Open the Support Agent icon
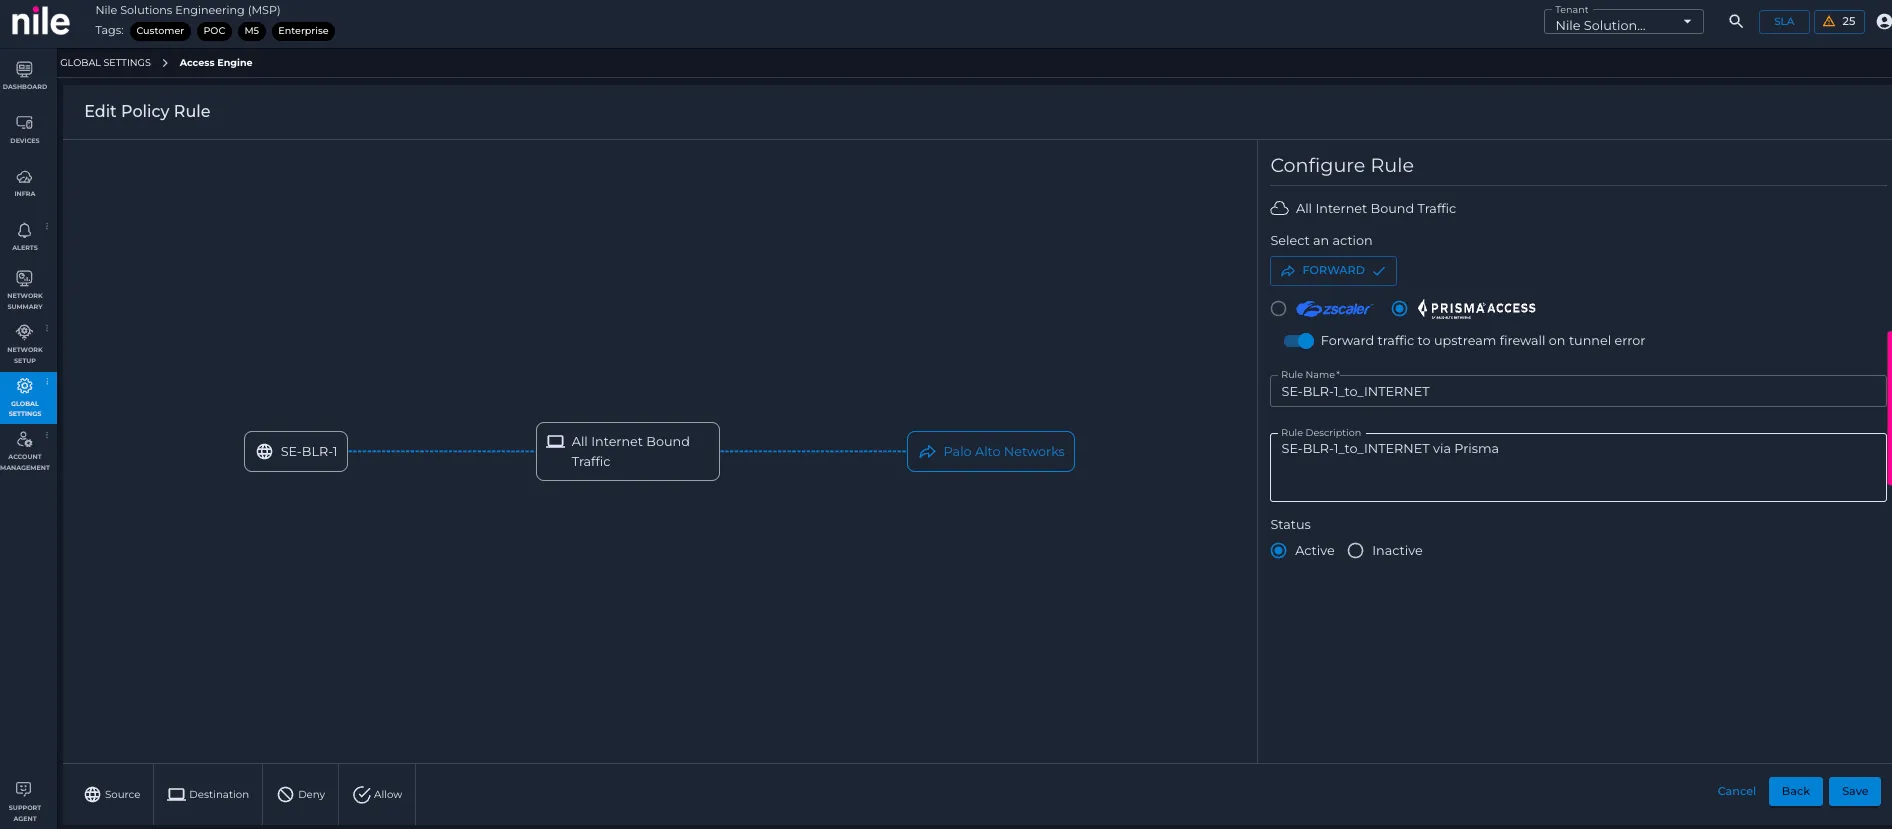 click(x=24, y=789)
